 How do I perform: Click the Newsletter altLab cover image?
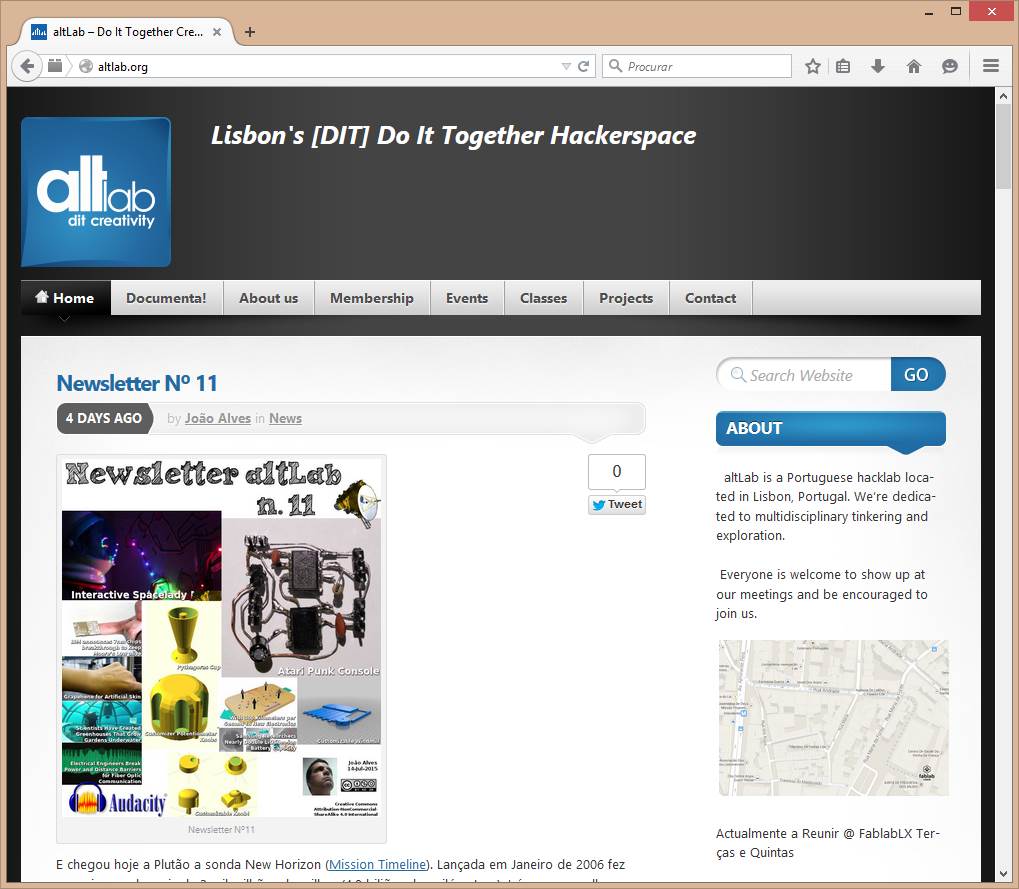tap(221, 638)
